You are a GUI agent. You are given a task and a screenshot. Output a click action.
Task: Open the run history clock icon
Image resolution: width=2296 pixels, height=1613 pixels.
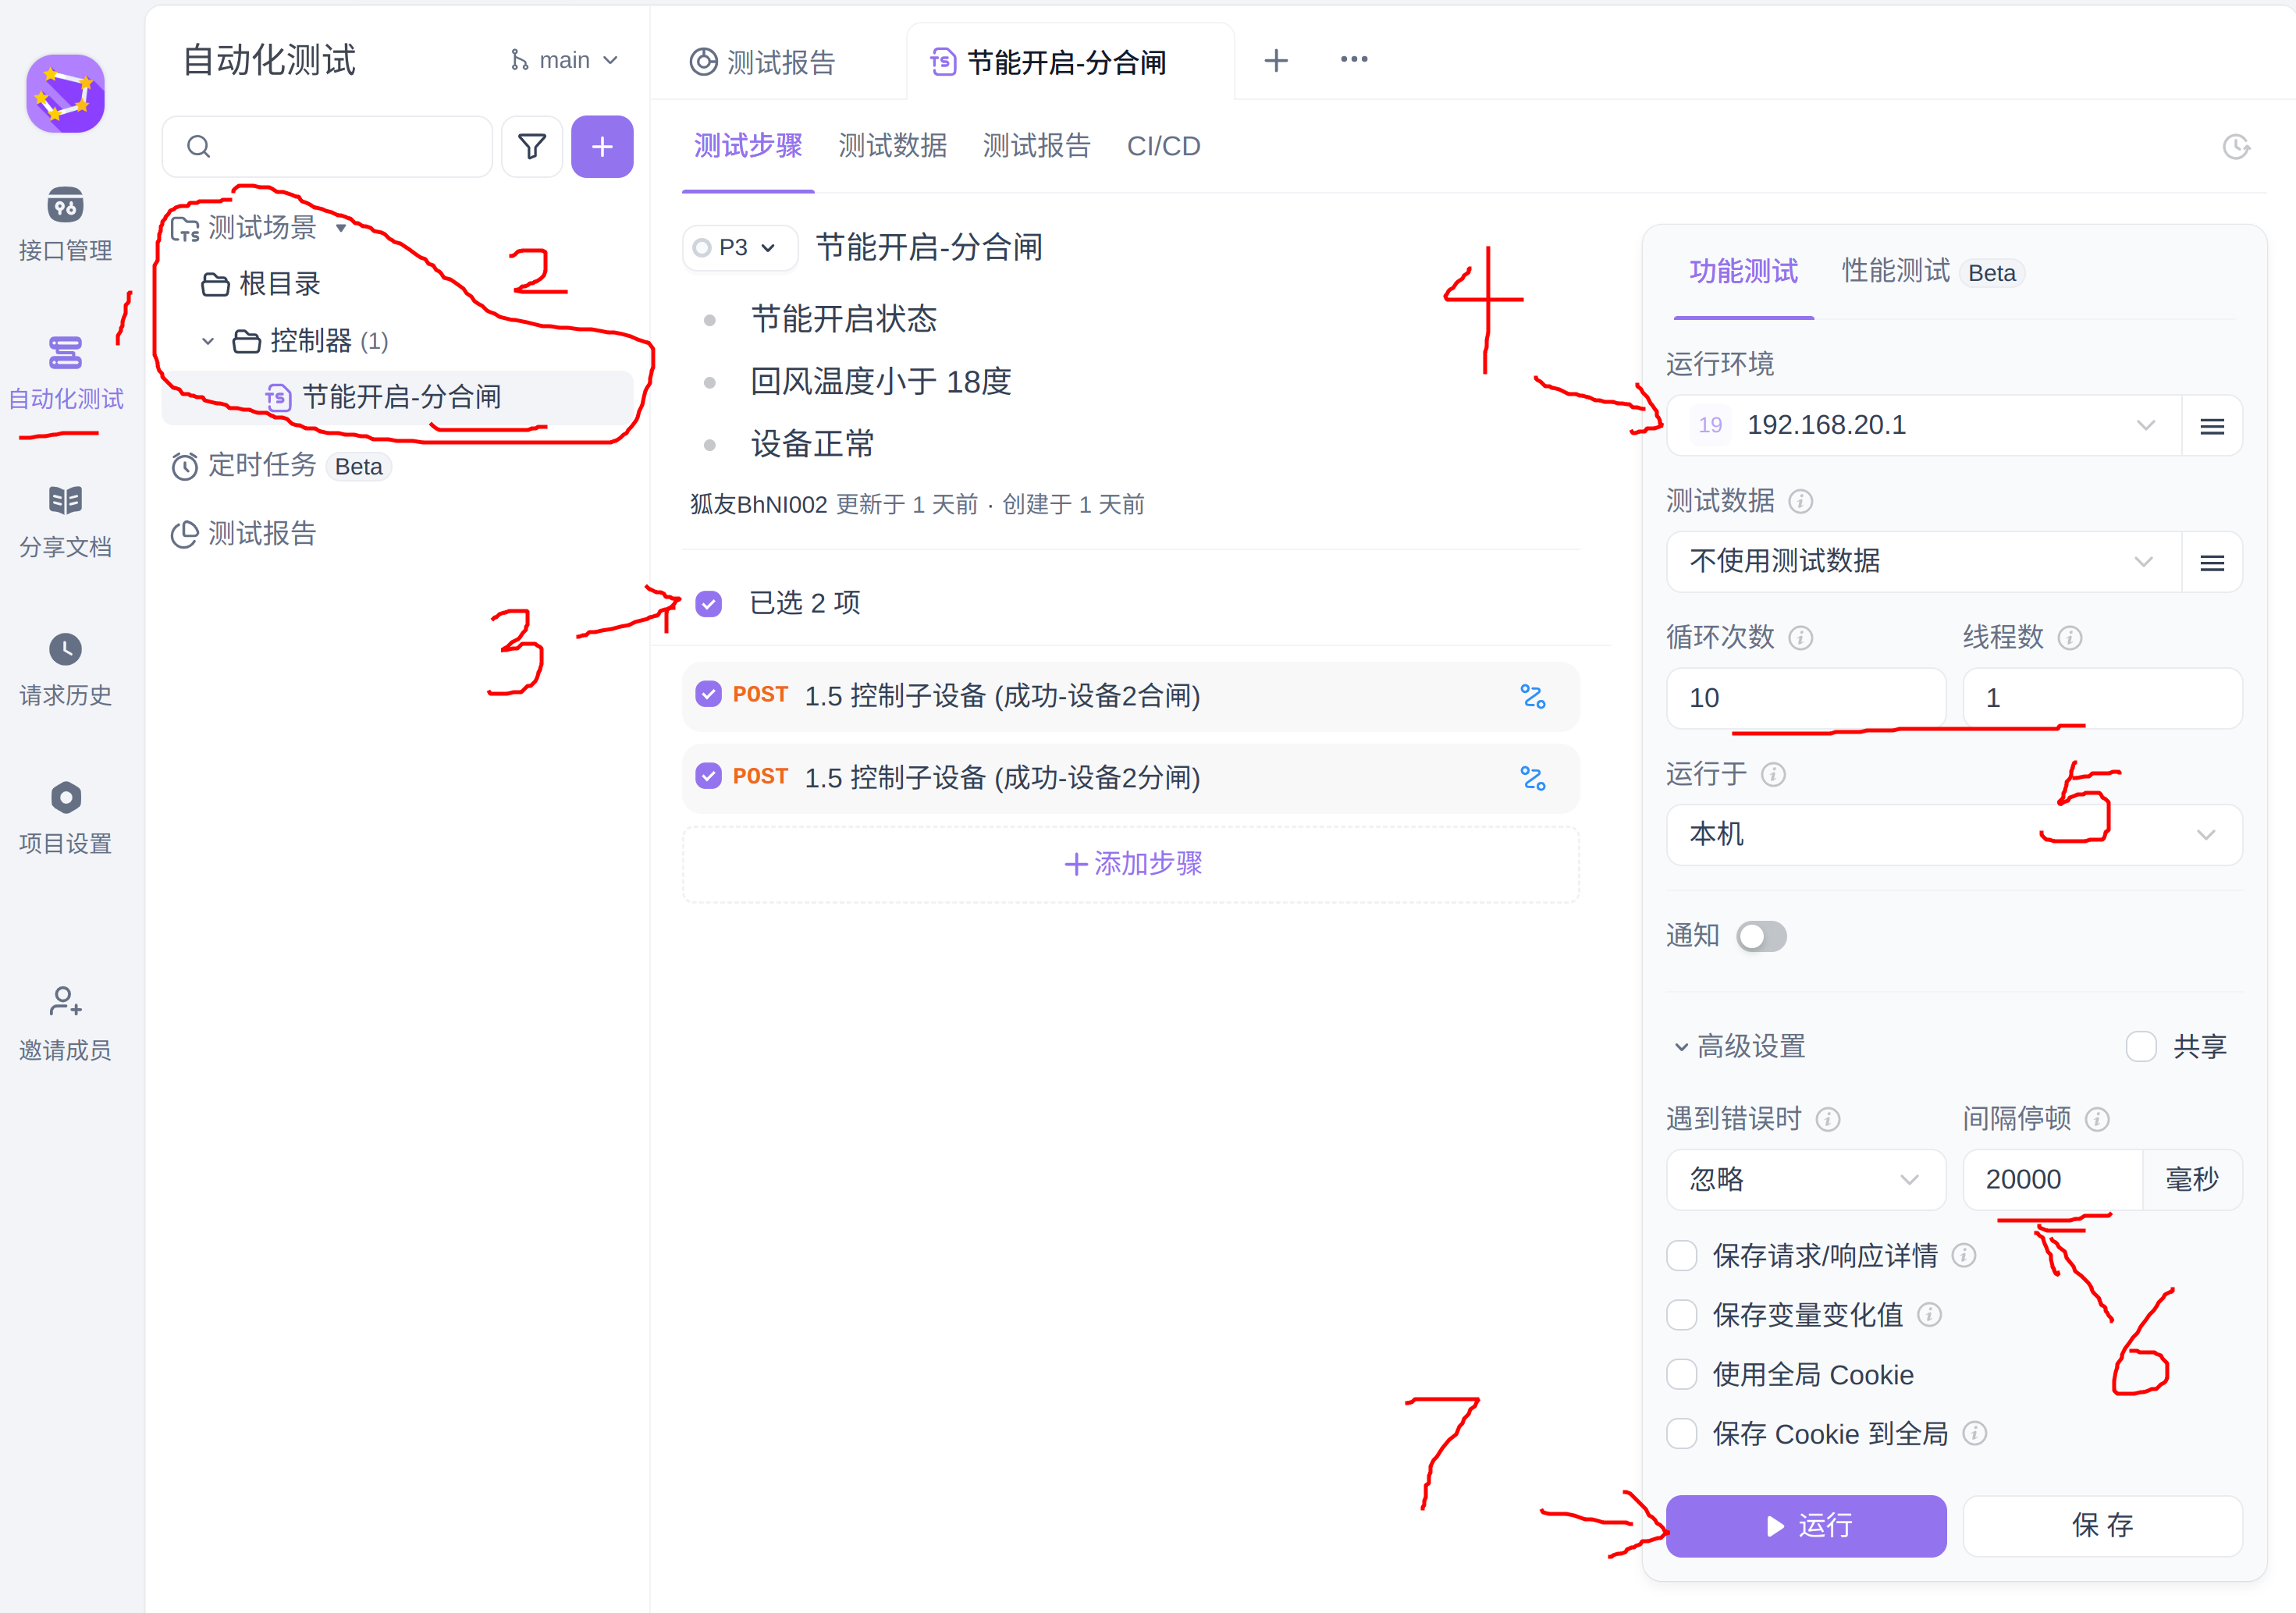(2236, 147)
